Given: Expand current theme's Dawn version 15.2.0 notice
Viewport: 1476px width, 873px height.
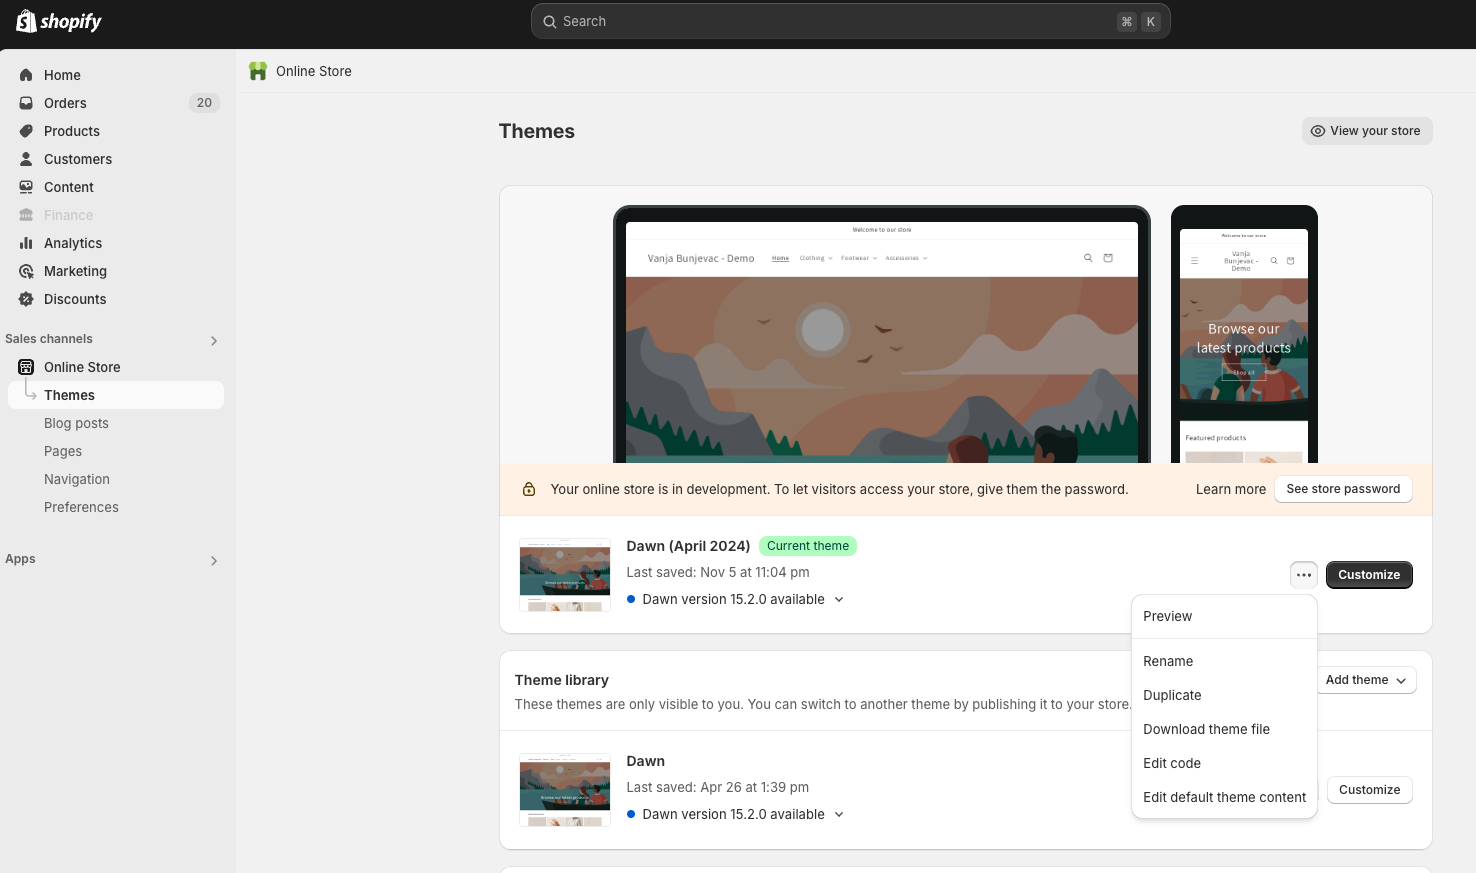Looking at the screenshot, I should pyautogui.click(x=839, y=600).
